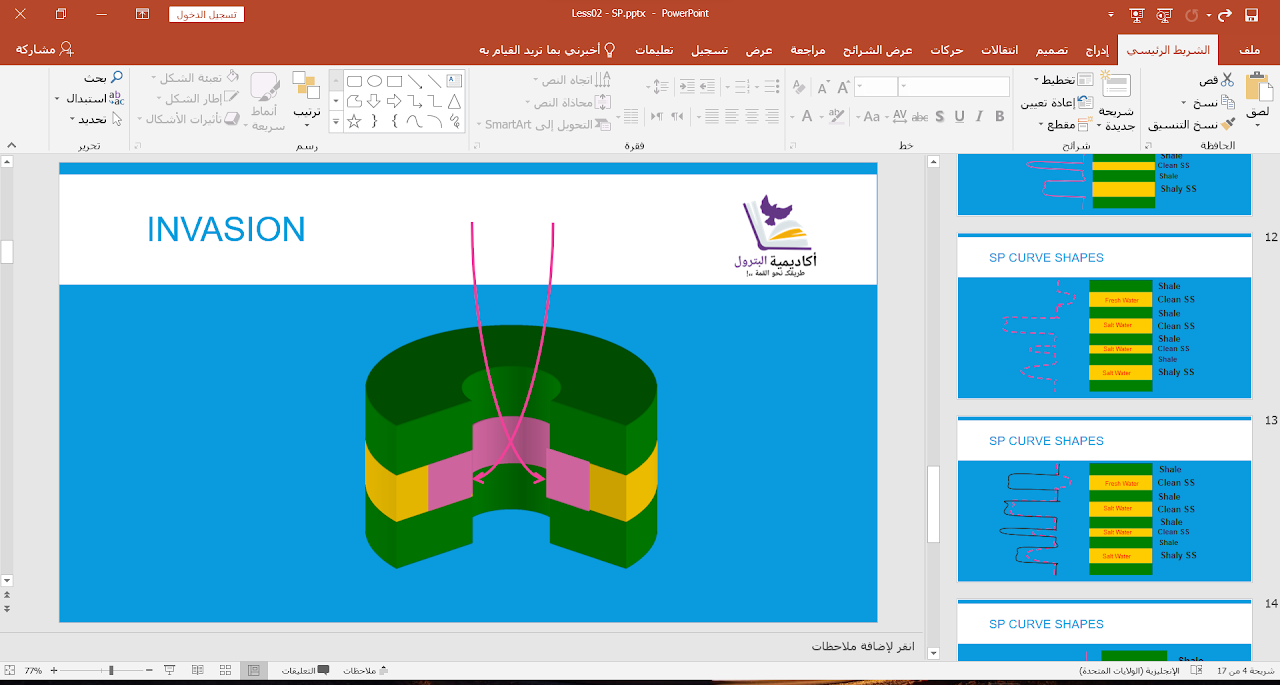The width and height of the screenshot is (1280, 685).
Task: Select the star shape in shapes gallery
Action: [353, 122]
